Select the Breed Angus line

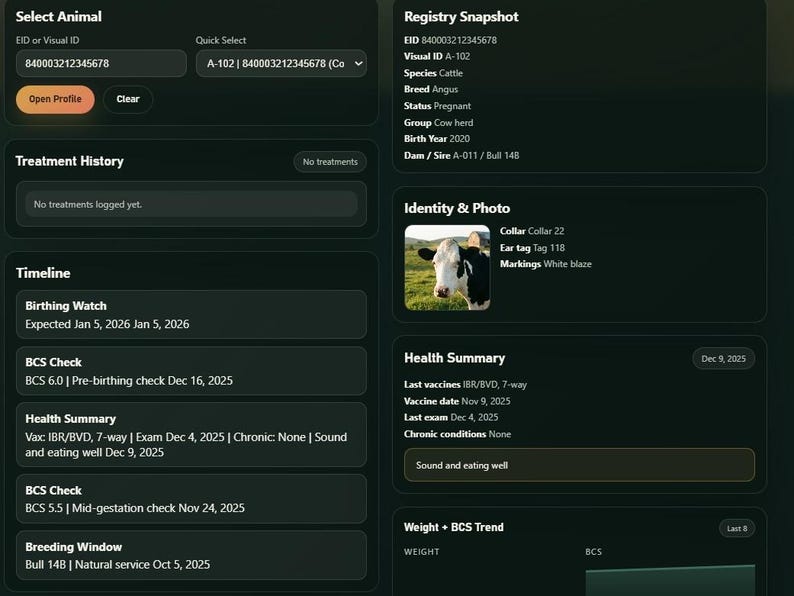click(431, 89)
